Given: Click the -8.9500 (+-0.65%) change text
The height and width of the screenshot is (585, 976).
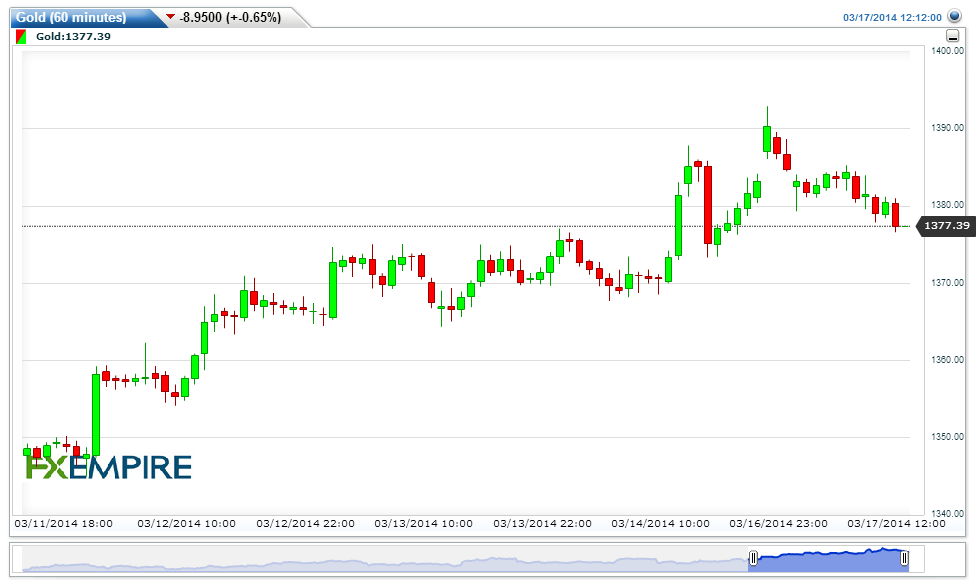Looking at the screenshot, I should pos(230,17).
